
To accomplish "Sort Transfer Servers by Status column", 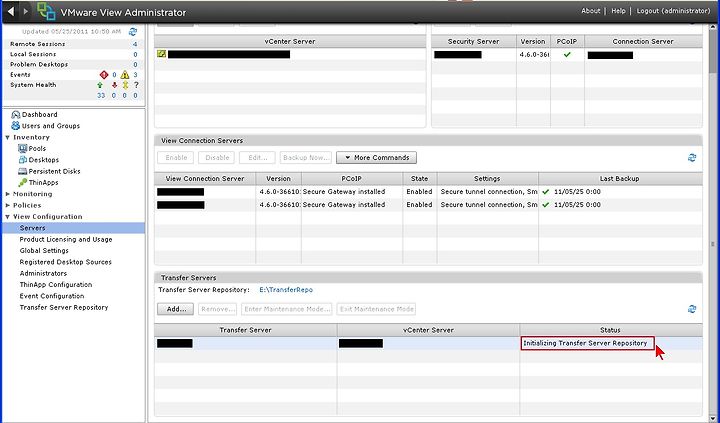I will 611,330.
